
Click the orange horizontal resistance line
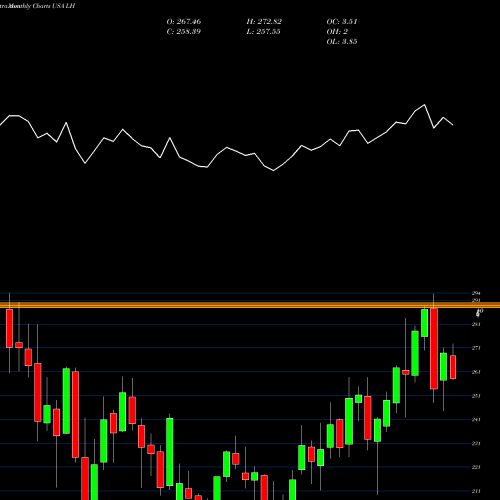[x=250, y=305]
